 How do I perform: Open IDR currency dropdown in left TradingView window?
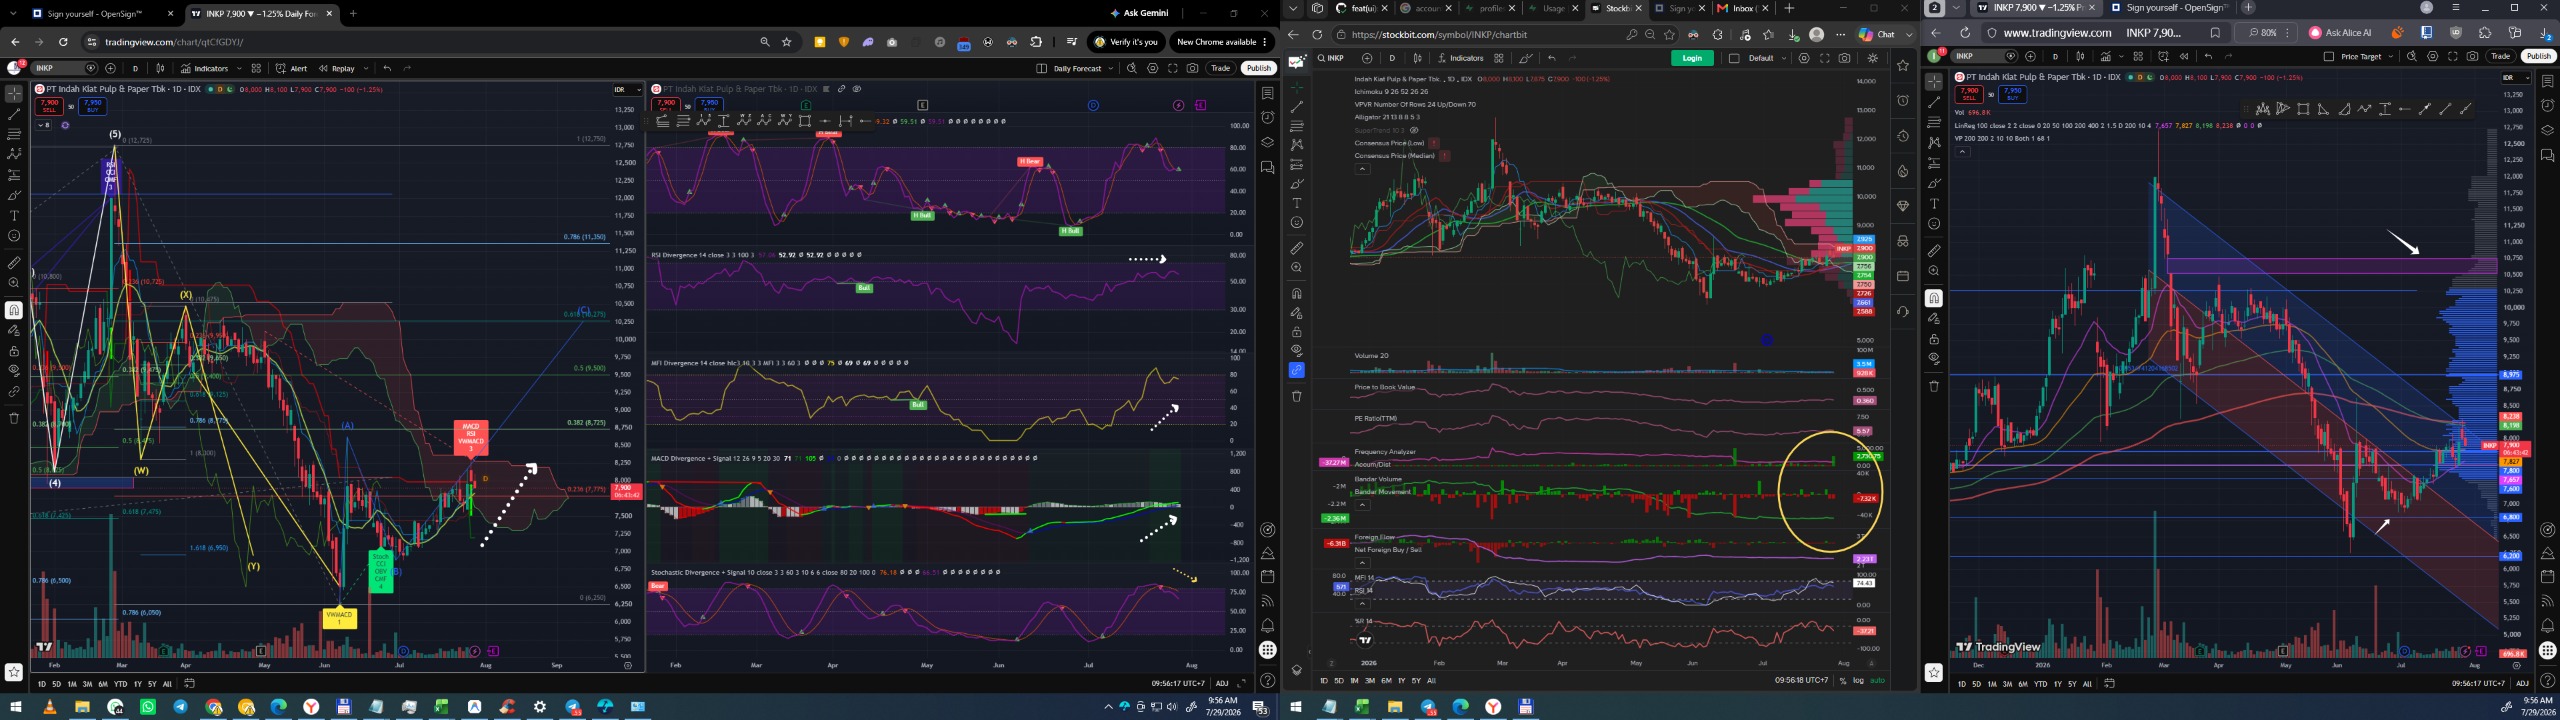click(626, 90)
